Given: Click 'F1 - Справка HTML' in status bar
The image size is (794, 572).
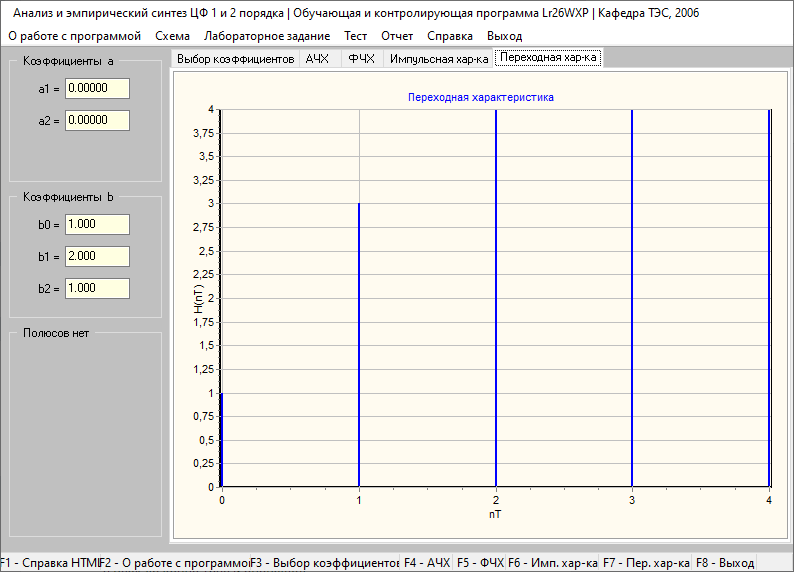Looking at the screenshot, I should coord(50,563).
